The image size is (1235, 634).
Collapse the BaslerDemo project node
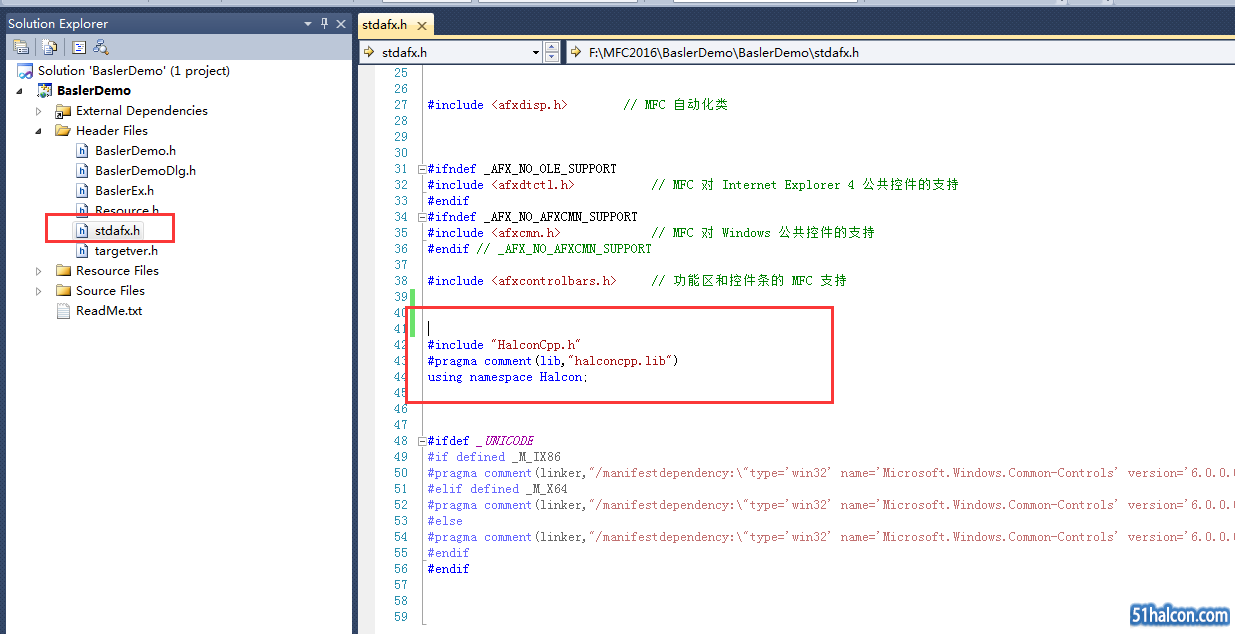[x=19, y=91]
